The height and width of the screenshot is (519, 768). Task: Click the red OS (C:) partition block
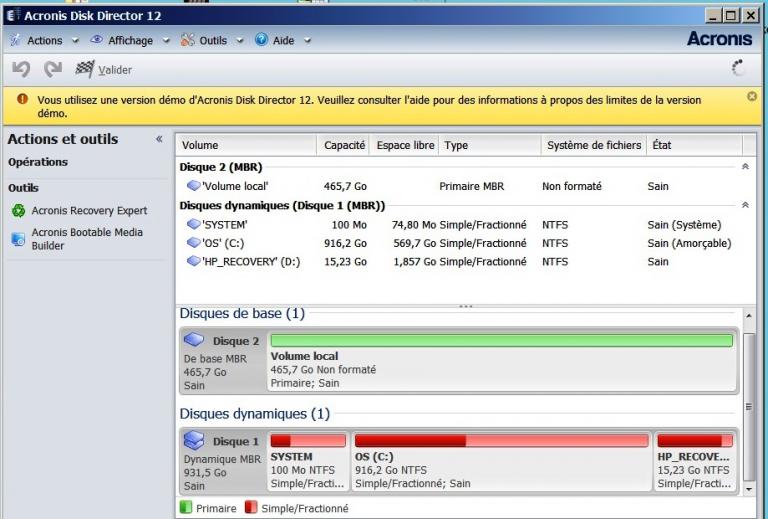pos(500,441)
